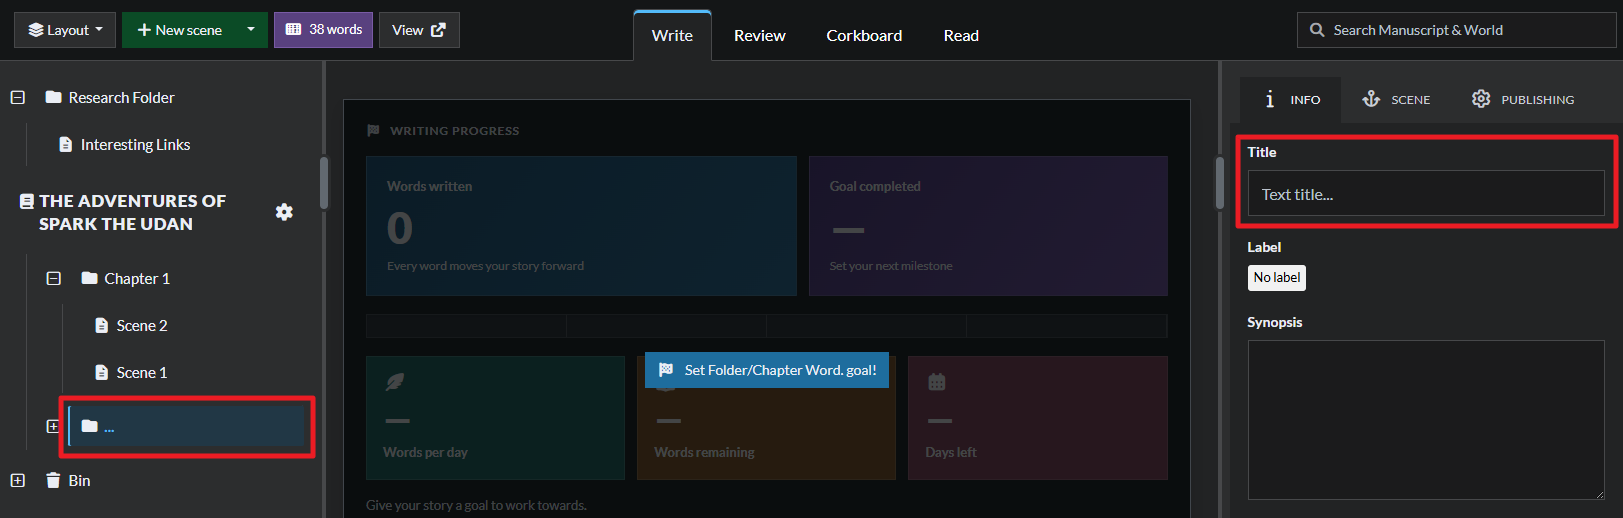Click the 38 words counter button
Screen dimensions: 1623x518
tap(323, 30)
